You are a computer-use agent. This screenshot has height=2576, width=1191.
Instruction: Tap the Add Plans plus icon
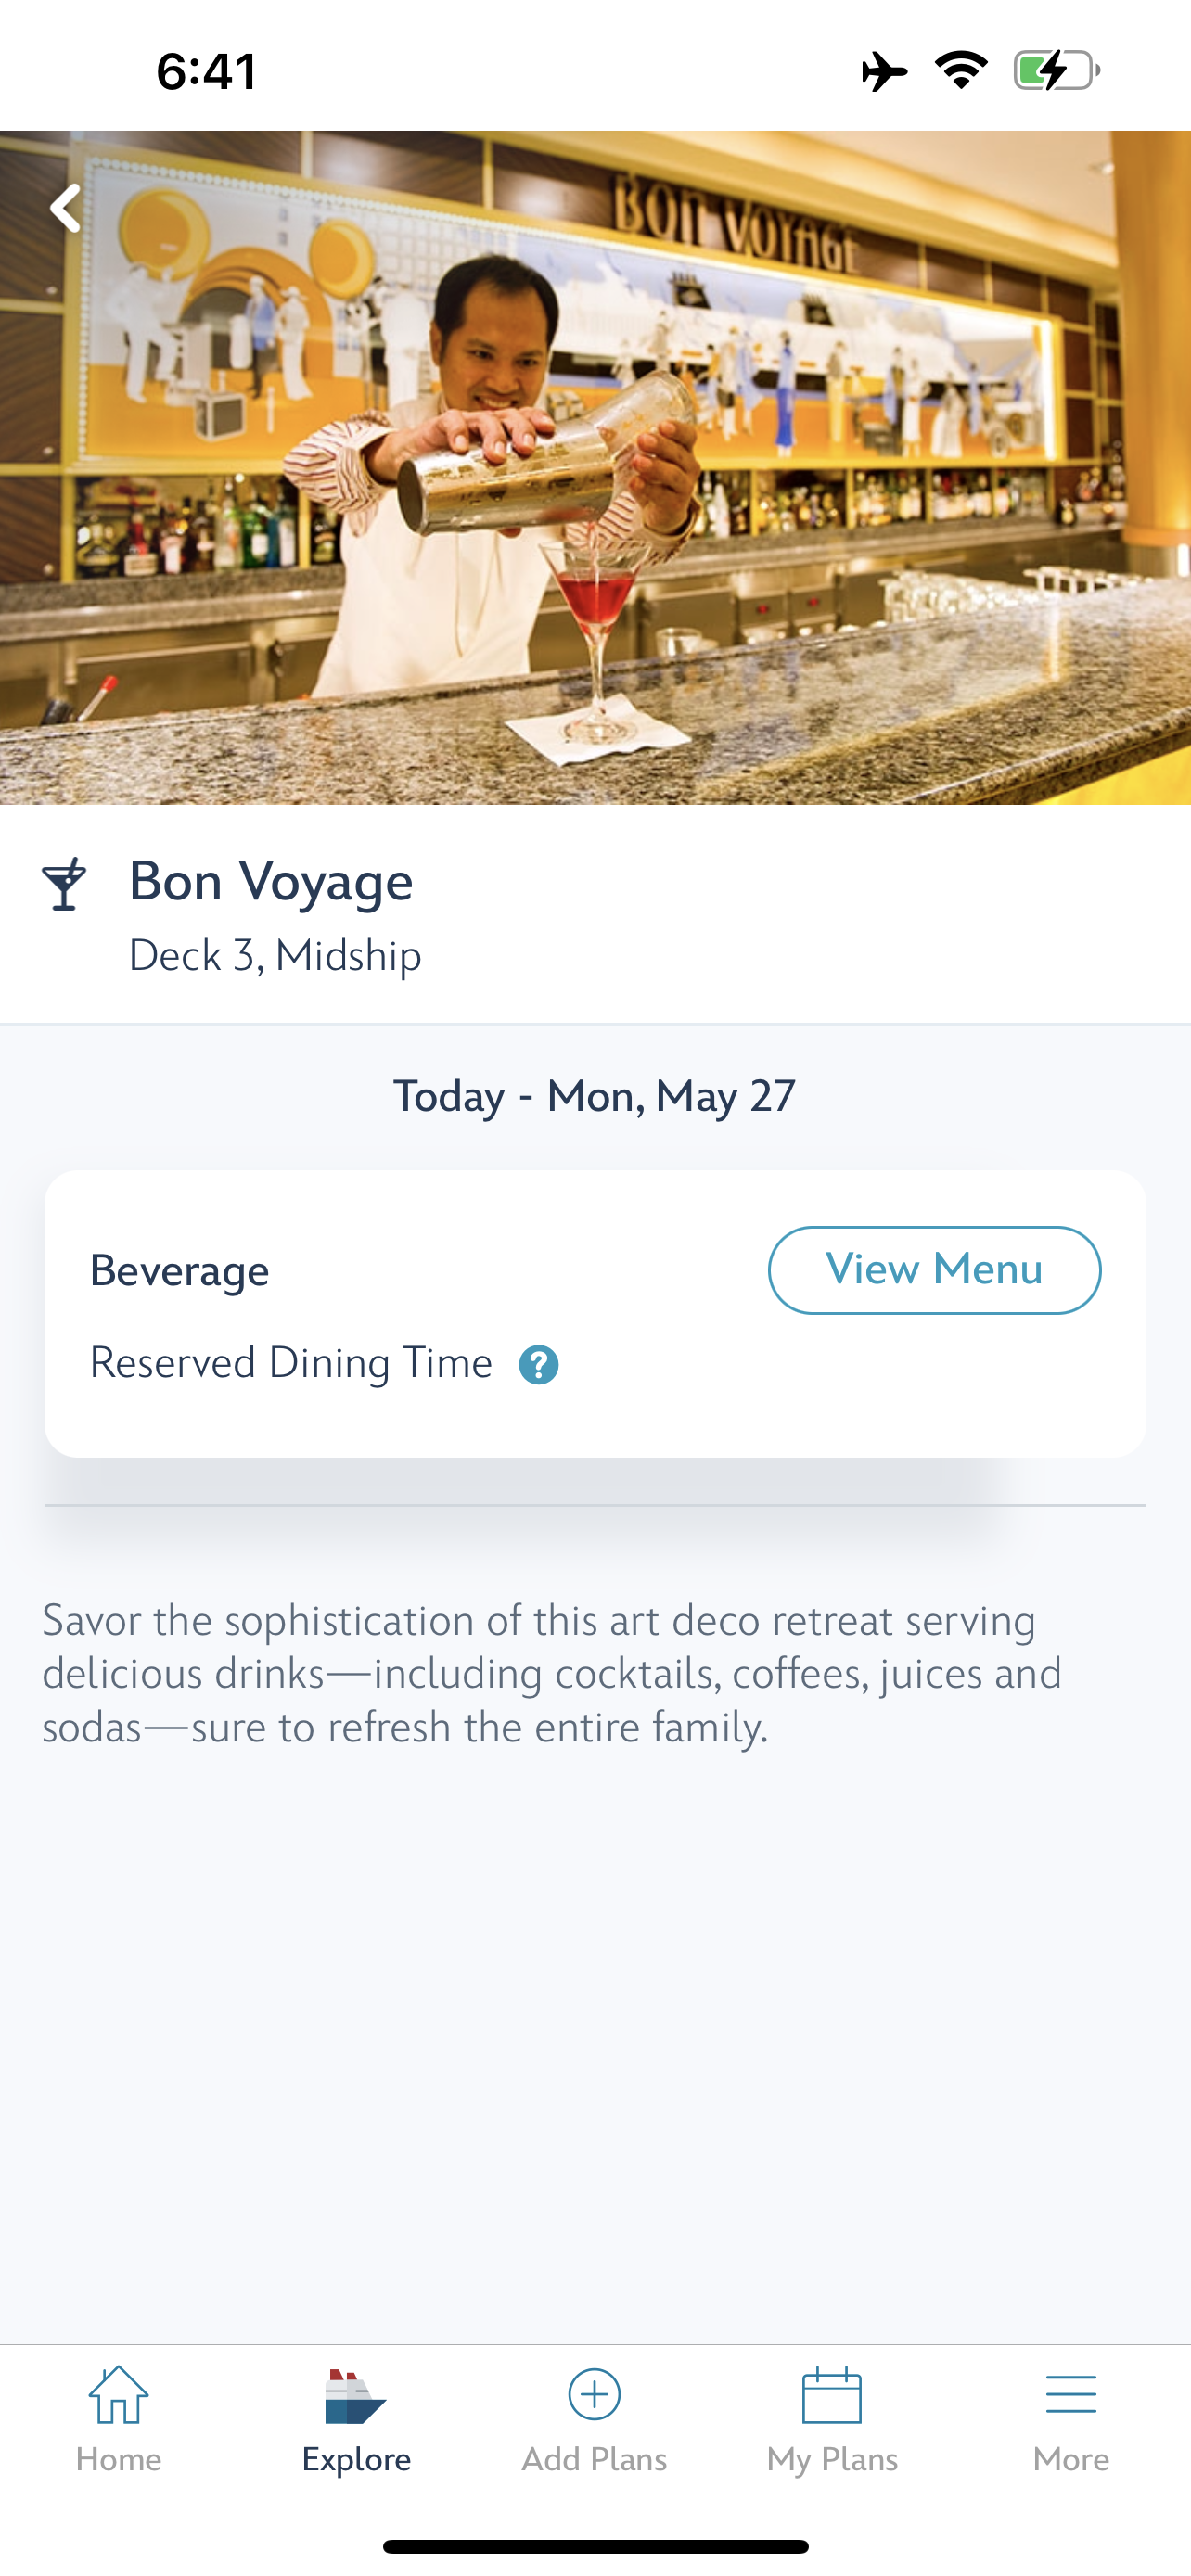point(594,2394)
